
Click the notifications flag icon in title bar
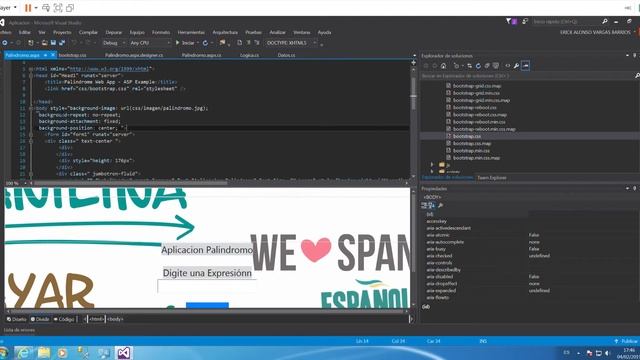[509, 21]
